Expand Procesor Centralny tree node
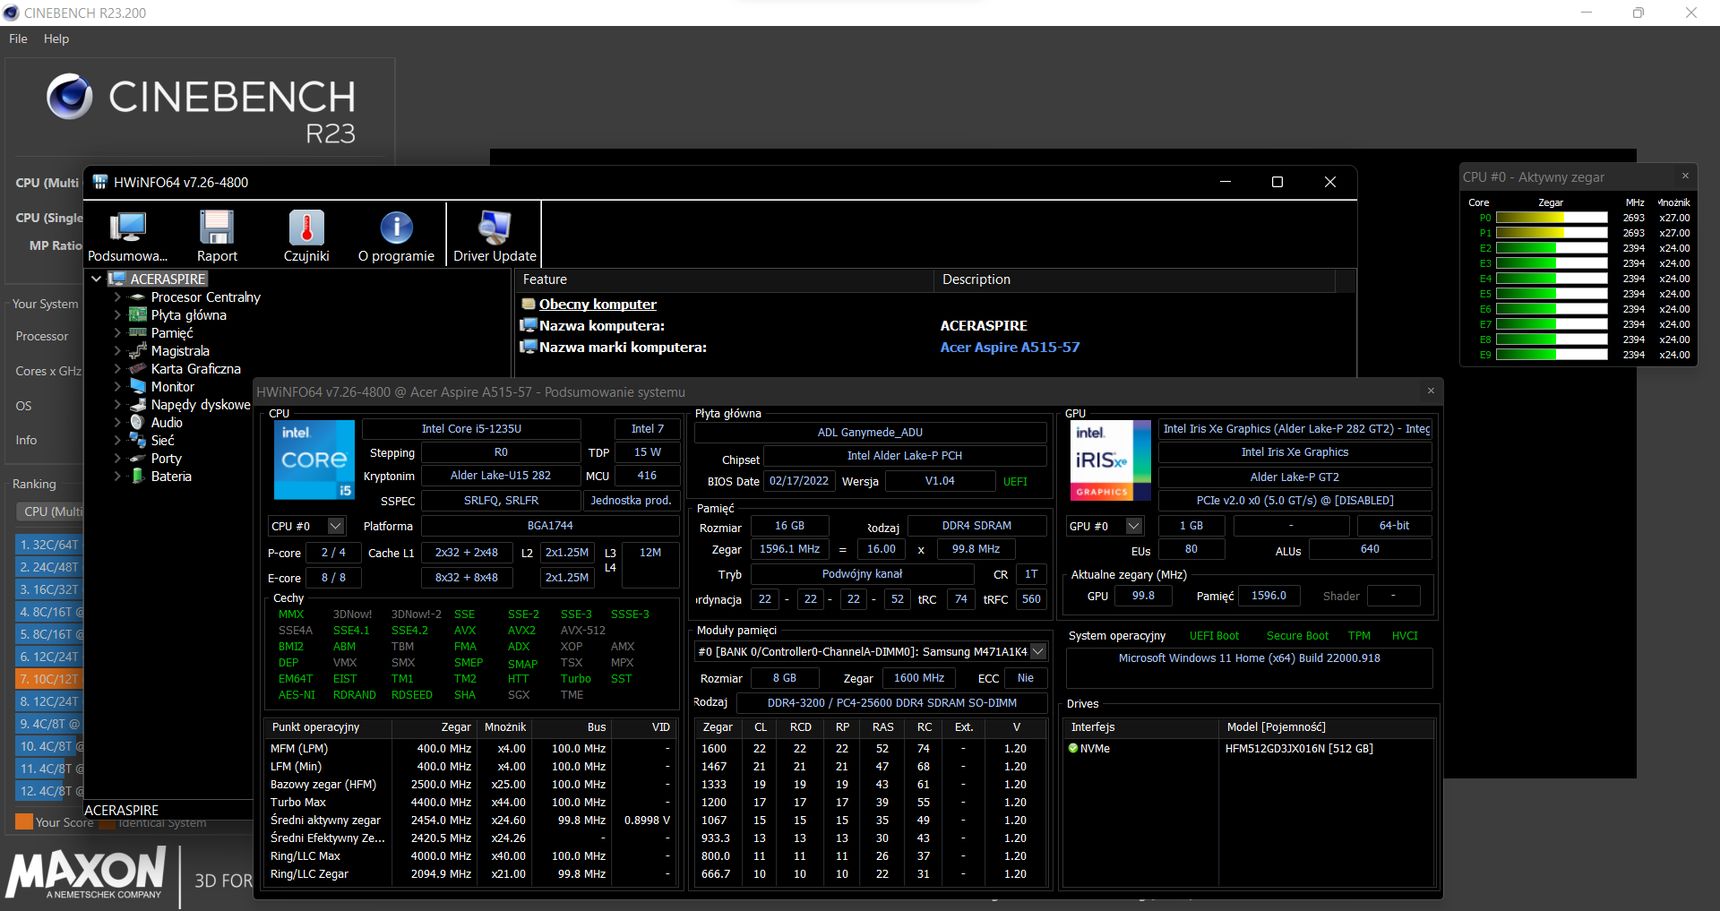Viewport: 1720px width, 911px height. (117, 297)
